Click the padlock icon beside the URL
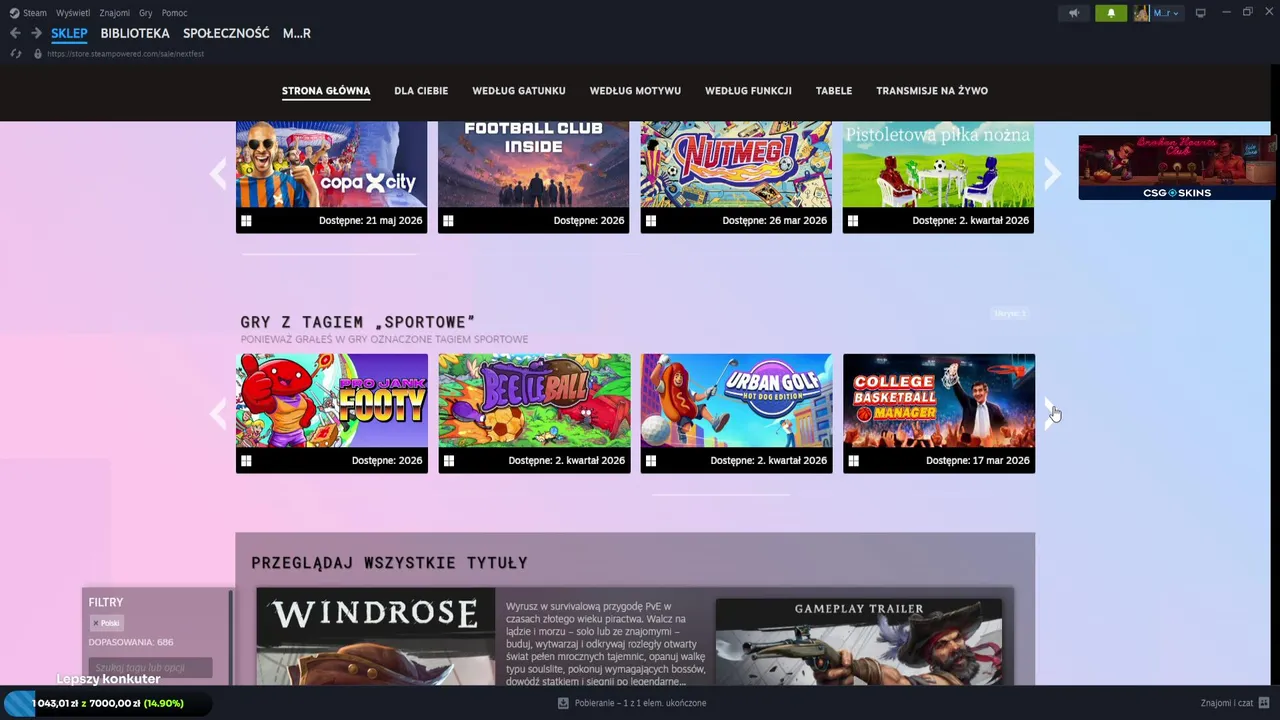The width and height of the screenshot is (1280, 720). (38, 53)
